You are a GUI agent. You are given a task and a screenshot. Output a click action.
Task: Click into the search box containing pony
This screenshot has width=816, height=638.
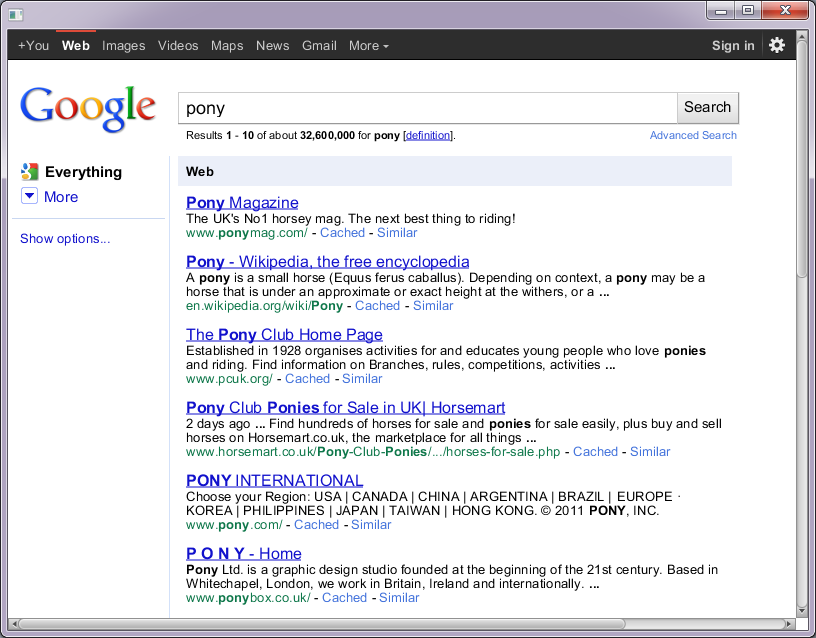coord(427,108)
